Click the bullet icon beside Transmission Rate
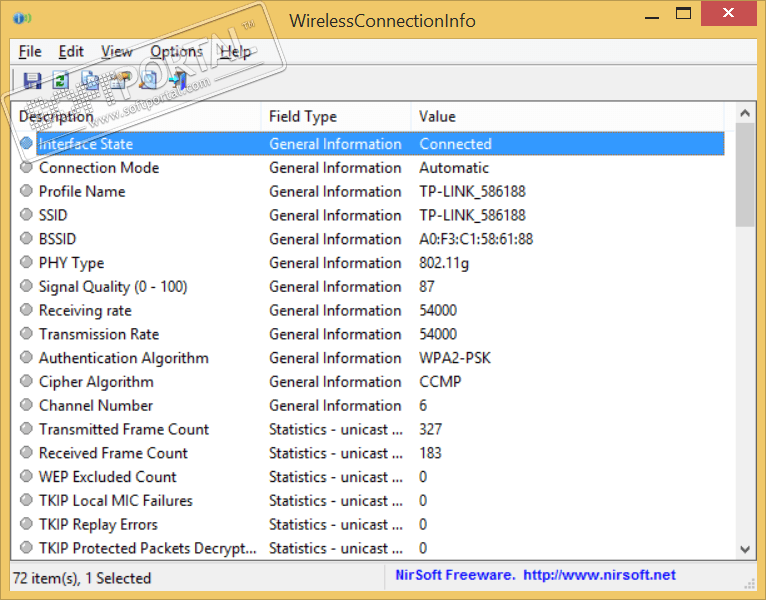The width and height of the screenshot is (766, 600). pos(26,334)
